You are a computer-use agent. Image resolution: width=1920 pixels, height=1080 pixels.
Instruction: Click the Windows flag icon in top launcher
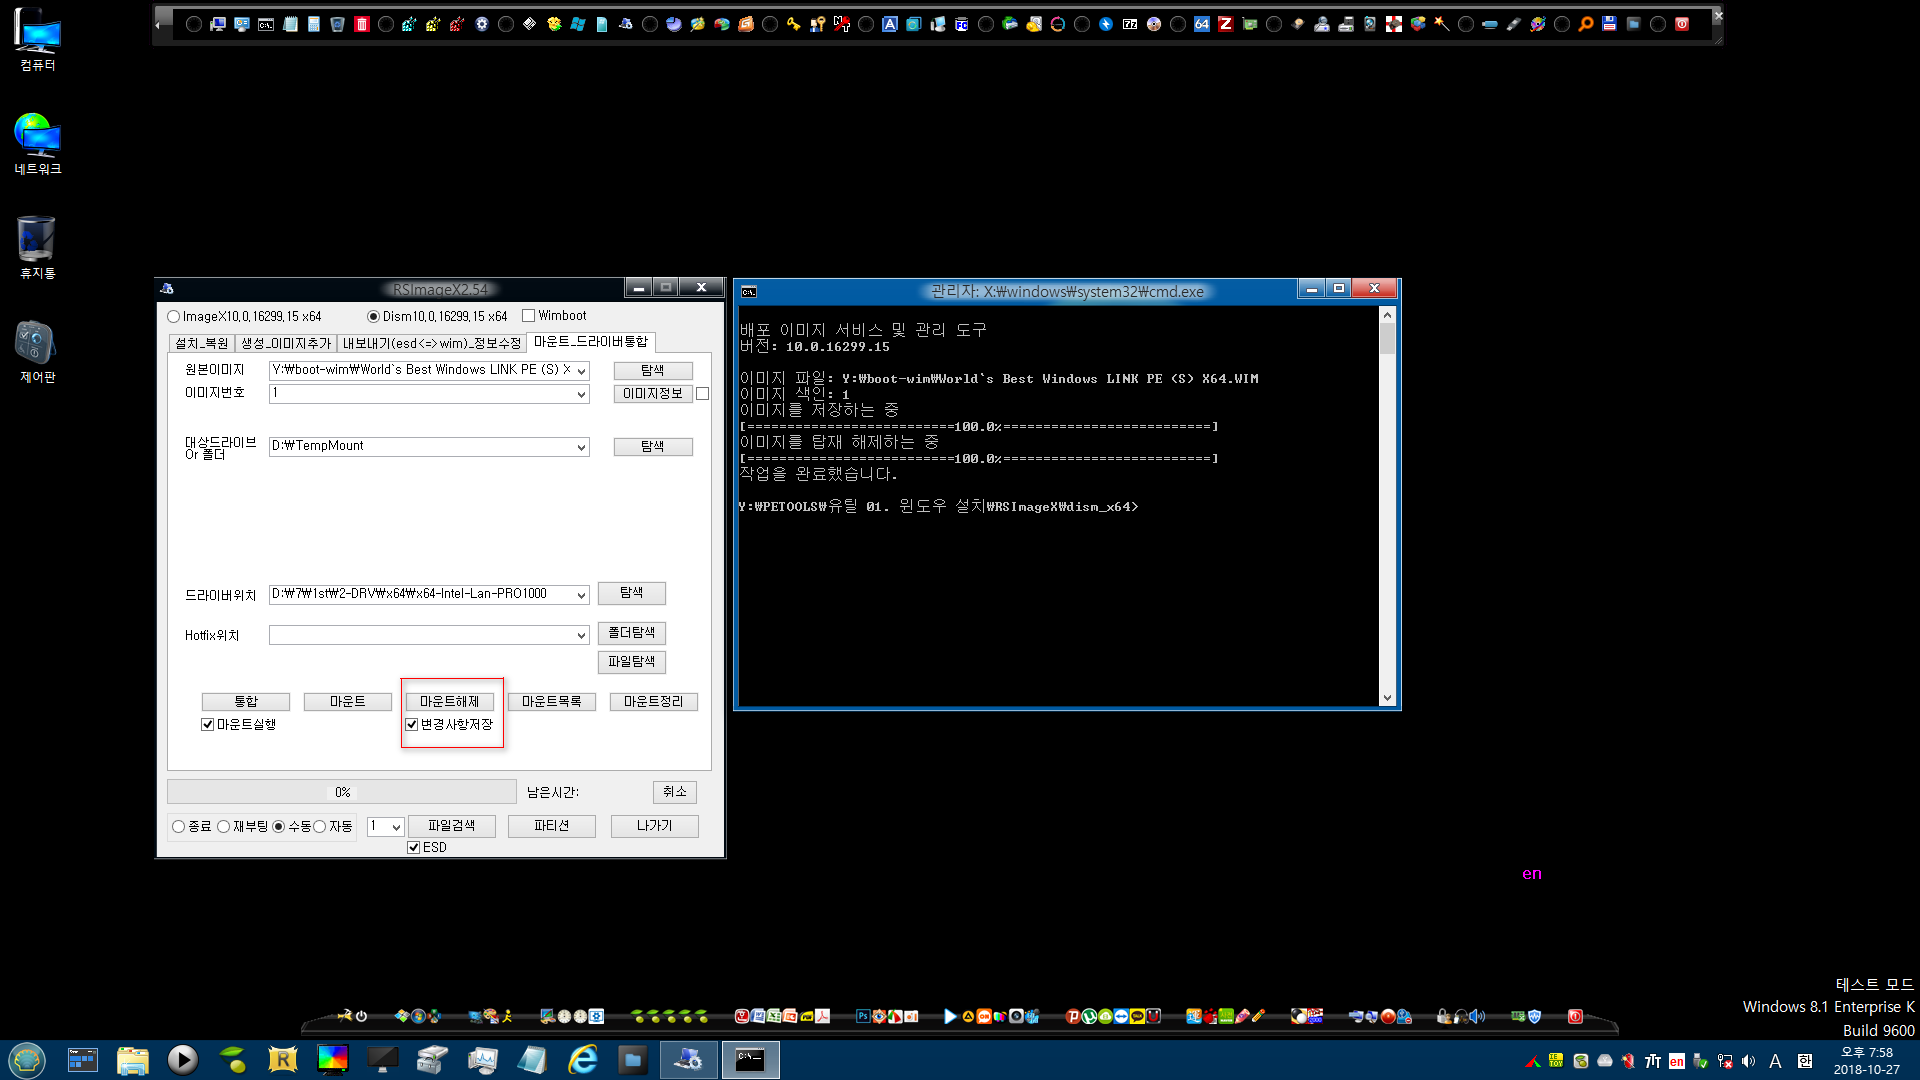point(578,24)
